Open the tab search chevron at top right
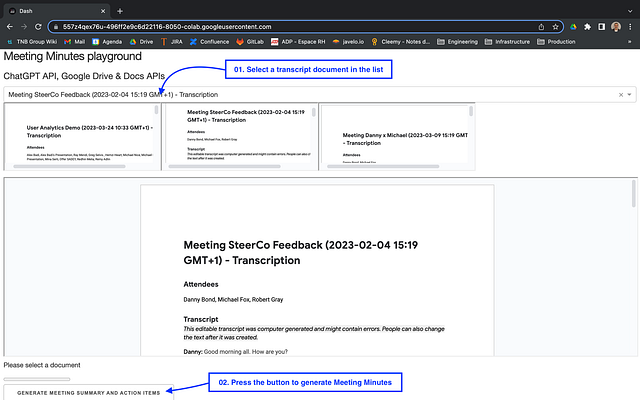 click(630, 11)
